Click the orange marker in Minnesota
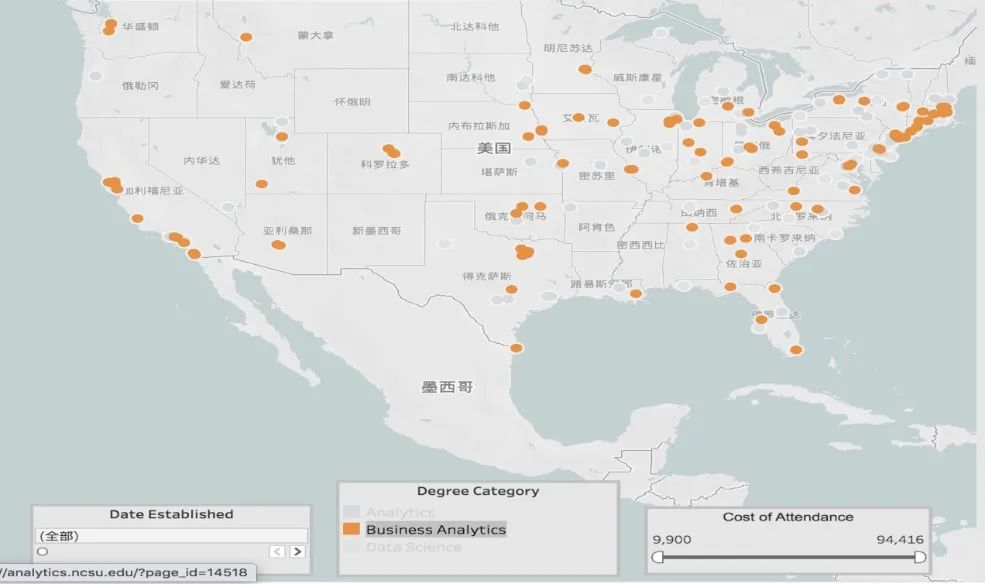Viewport: 985px width, 584px height. [x=584, y=70]
